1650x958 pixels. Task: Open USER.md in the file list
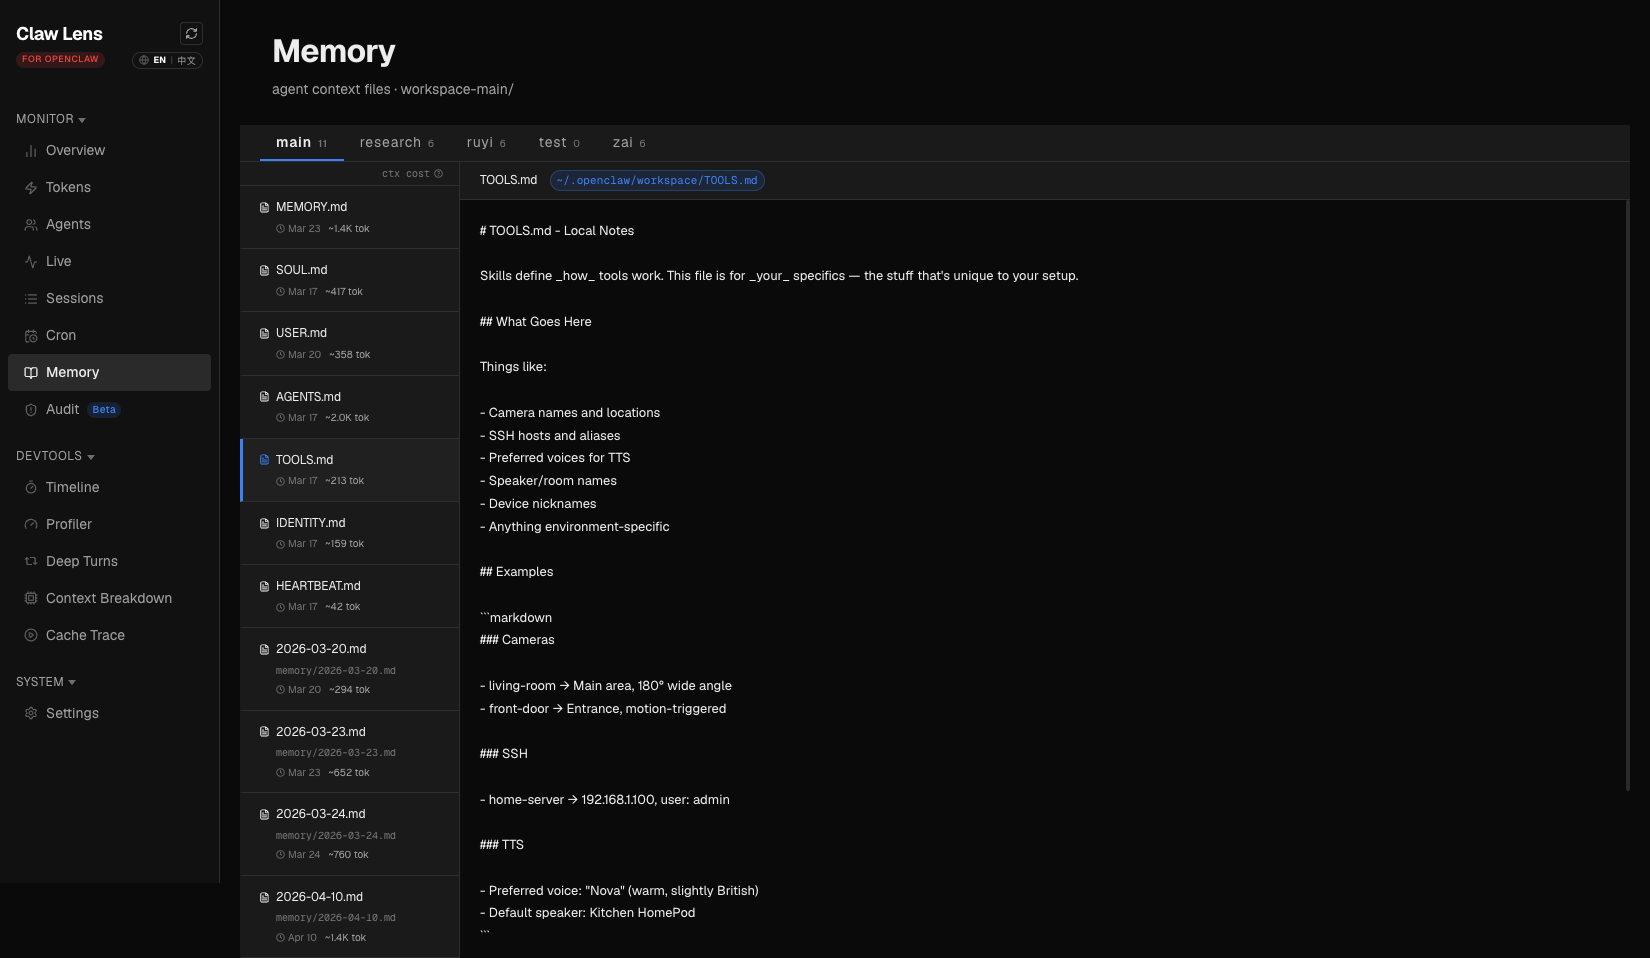(x=350, y=344)
